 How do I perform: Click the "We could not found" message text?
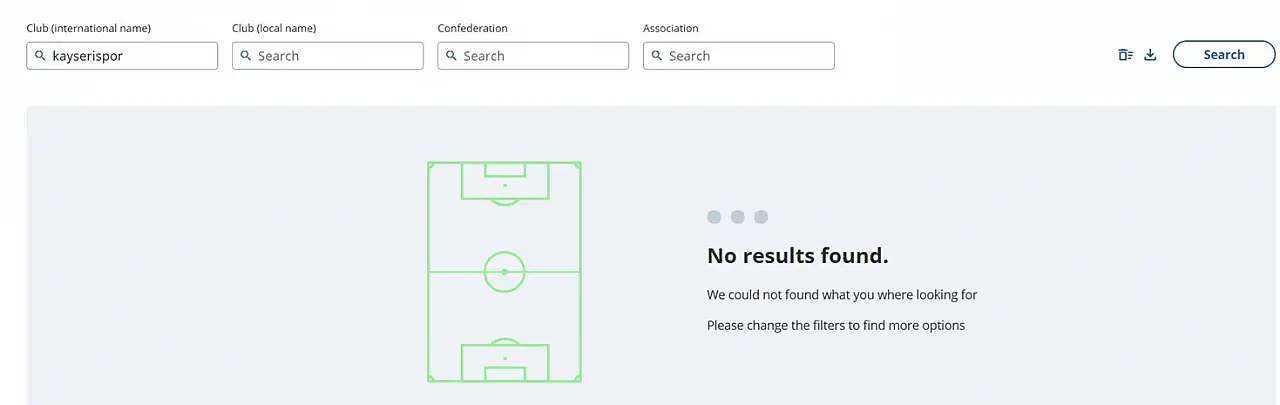(841, 295)
